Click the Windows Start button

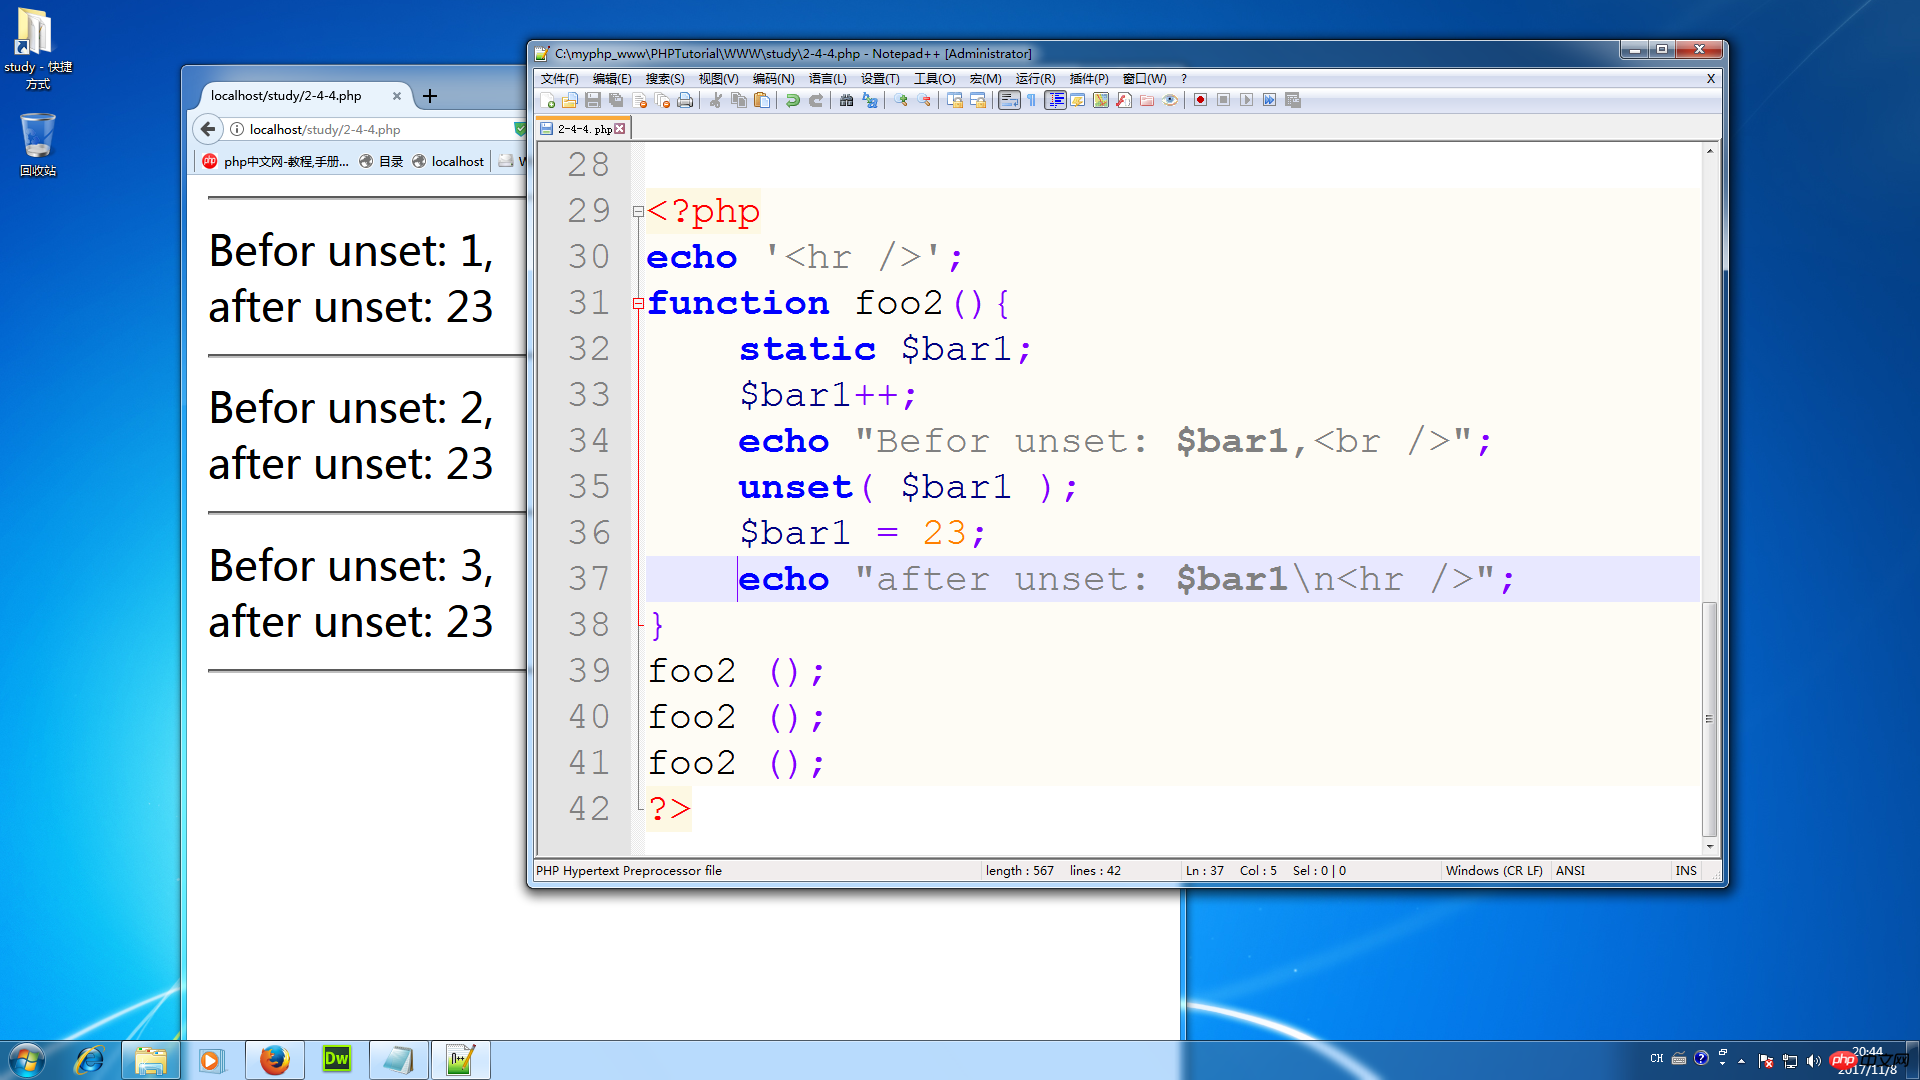[27, 1060]
